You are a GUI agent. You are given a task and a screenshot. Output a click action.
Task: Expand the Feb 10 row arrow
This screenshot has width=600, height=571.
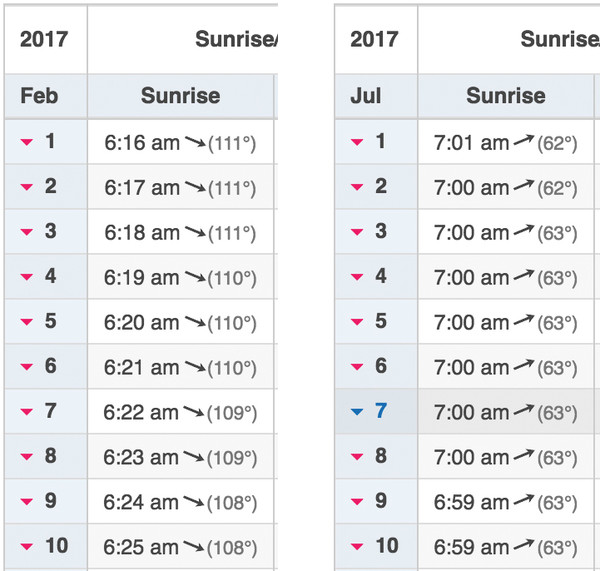tap(27, 548)
